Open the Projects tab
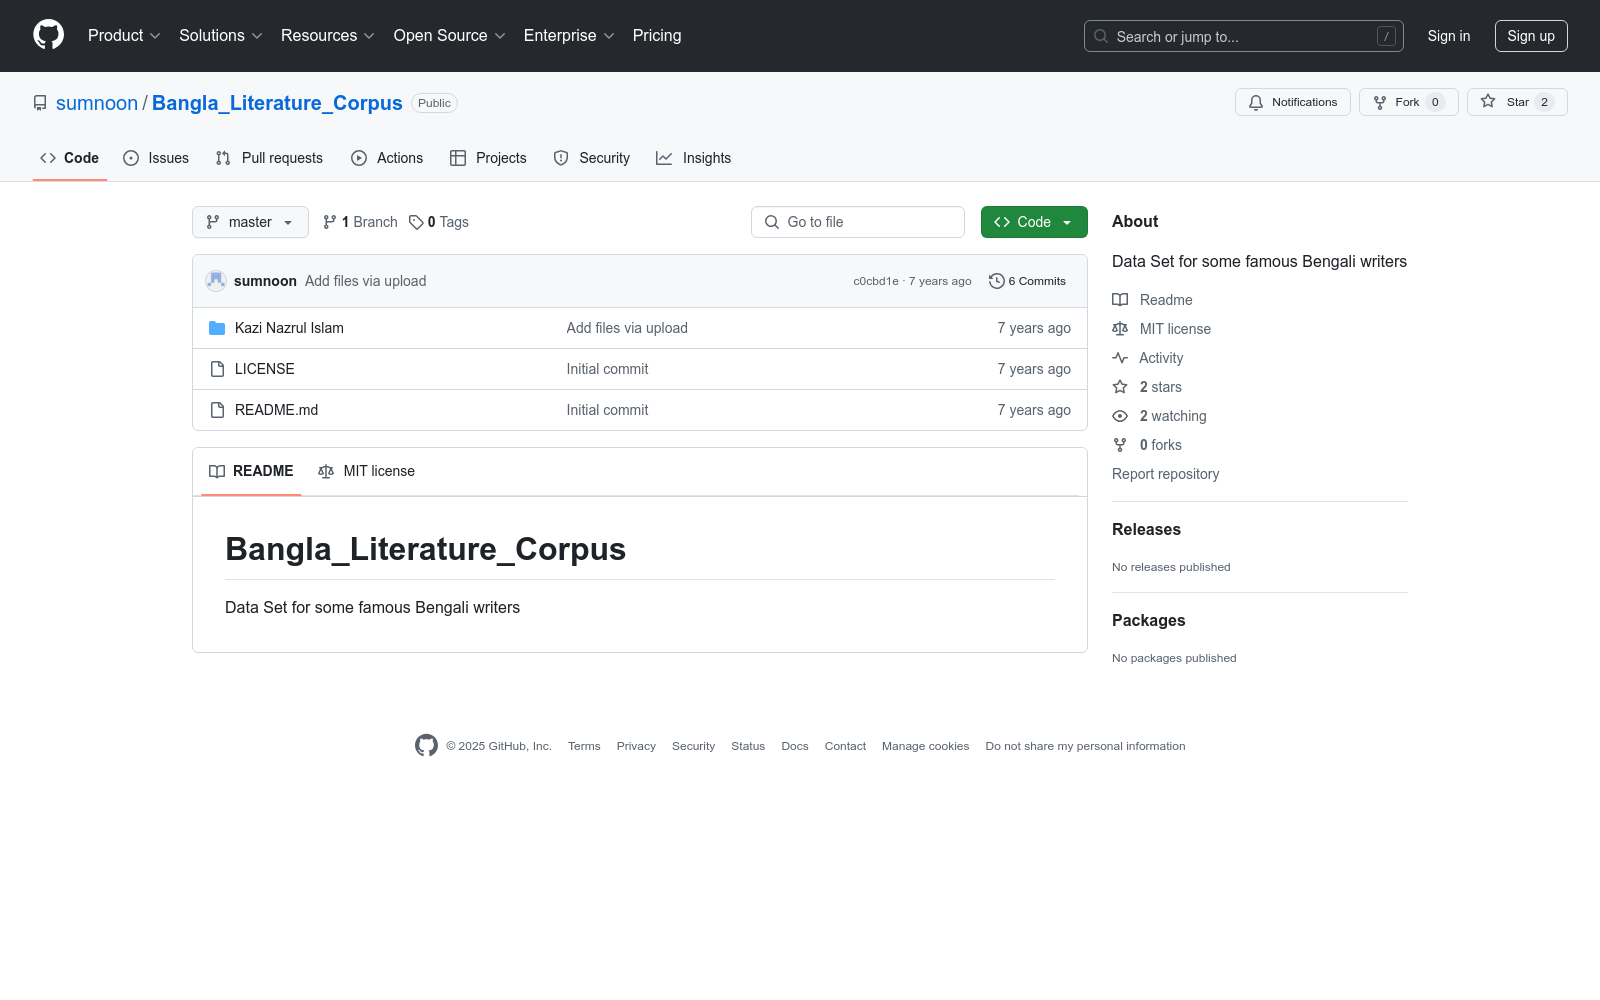The width and height of the screenshot is (1600, 1000). [488, 158]
